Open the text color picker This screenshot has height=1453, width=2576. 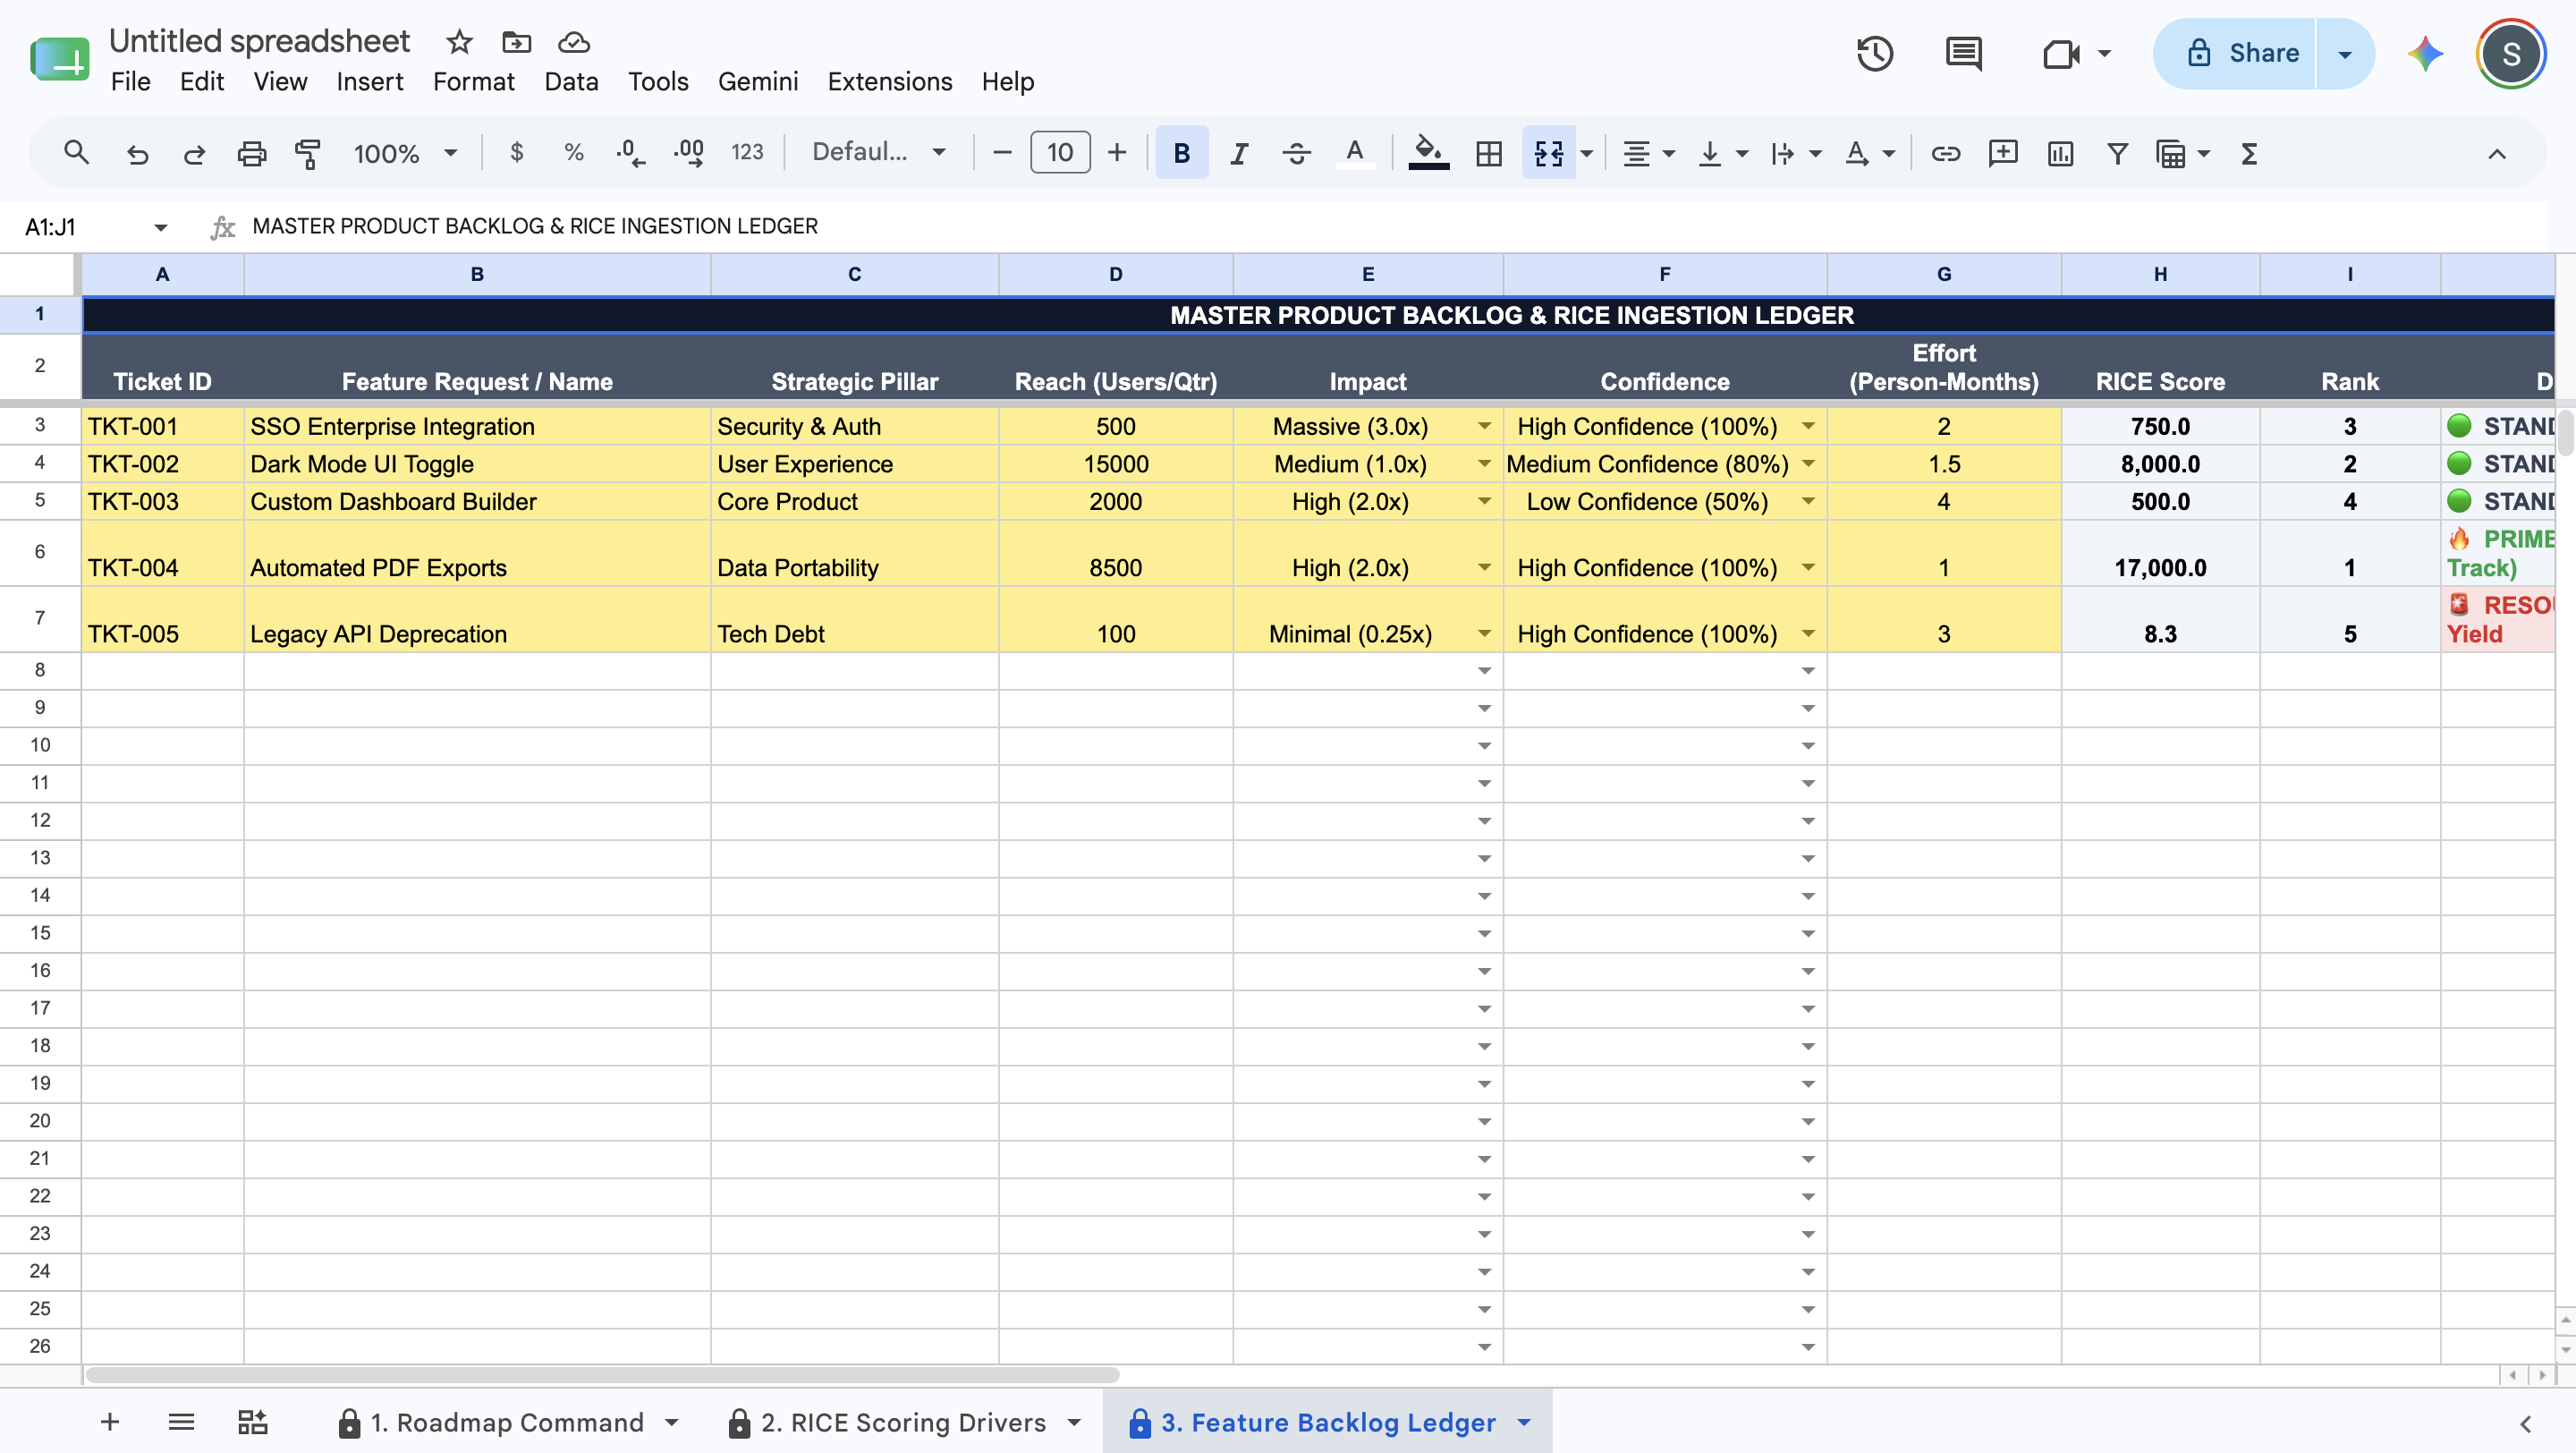coord(1354,153)
